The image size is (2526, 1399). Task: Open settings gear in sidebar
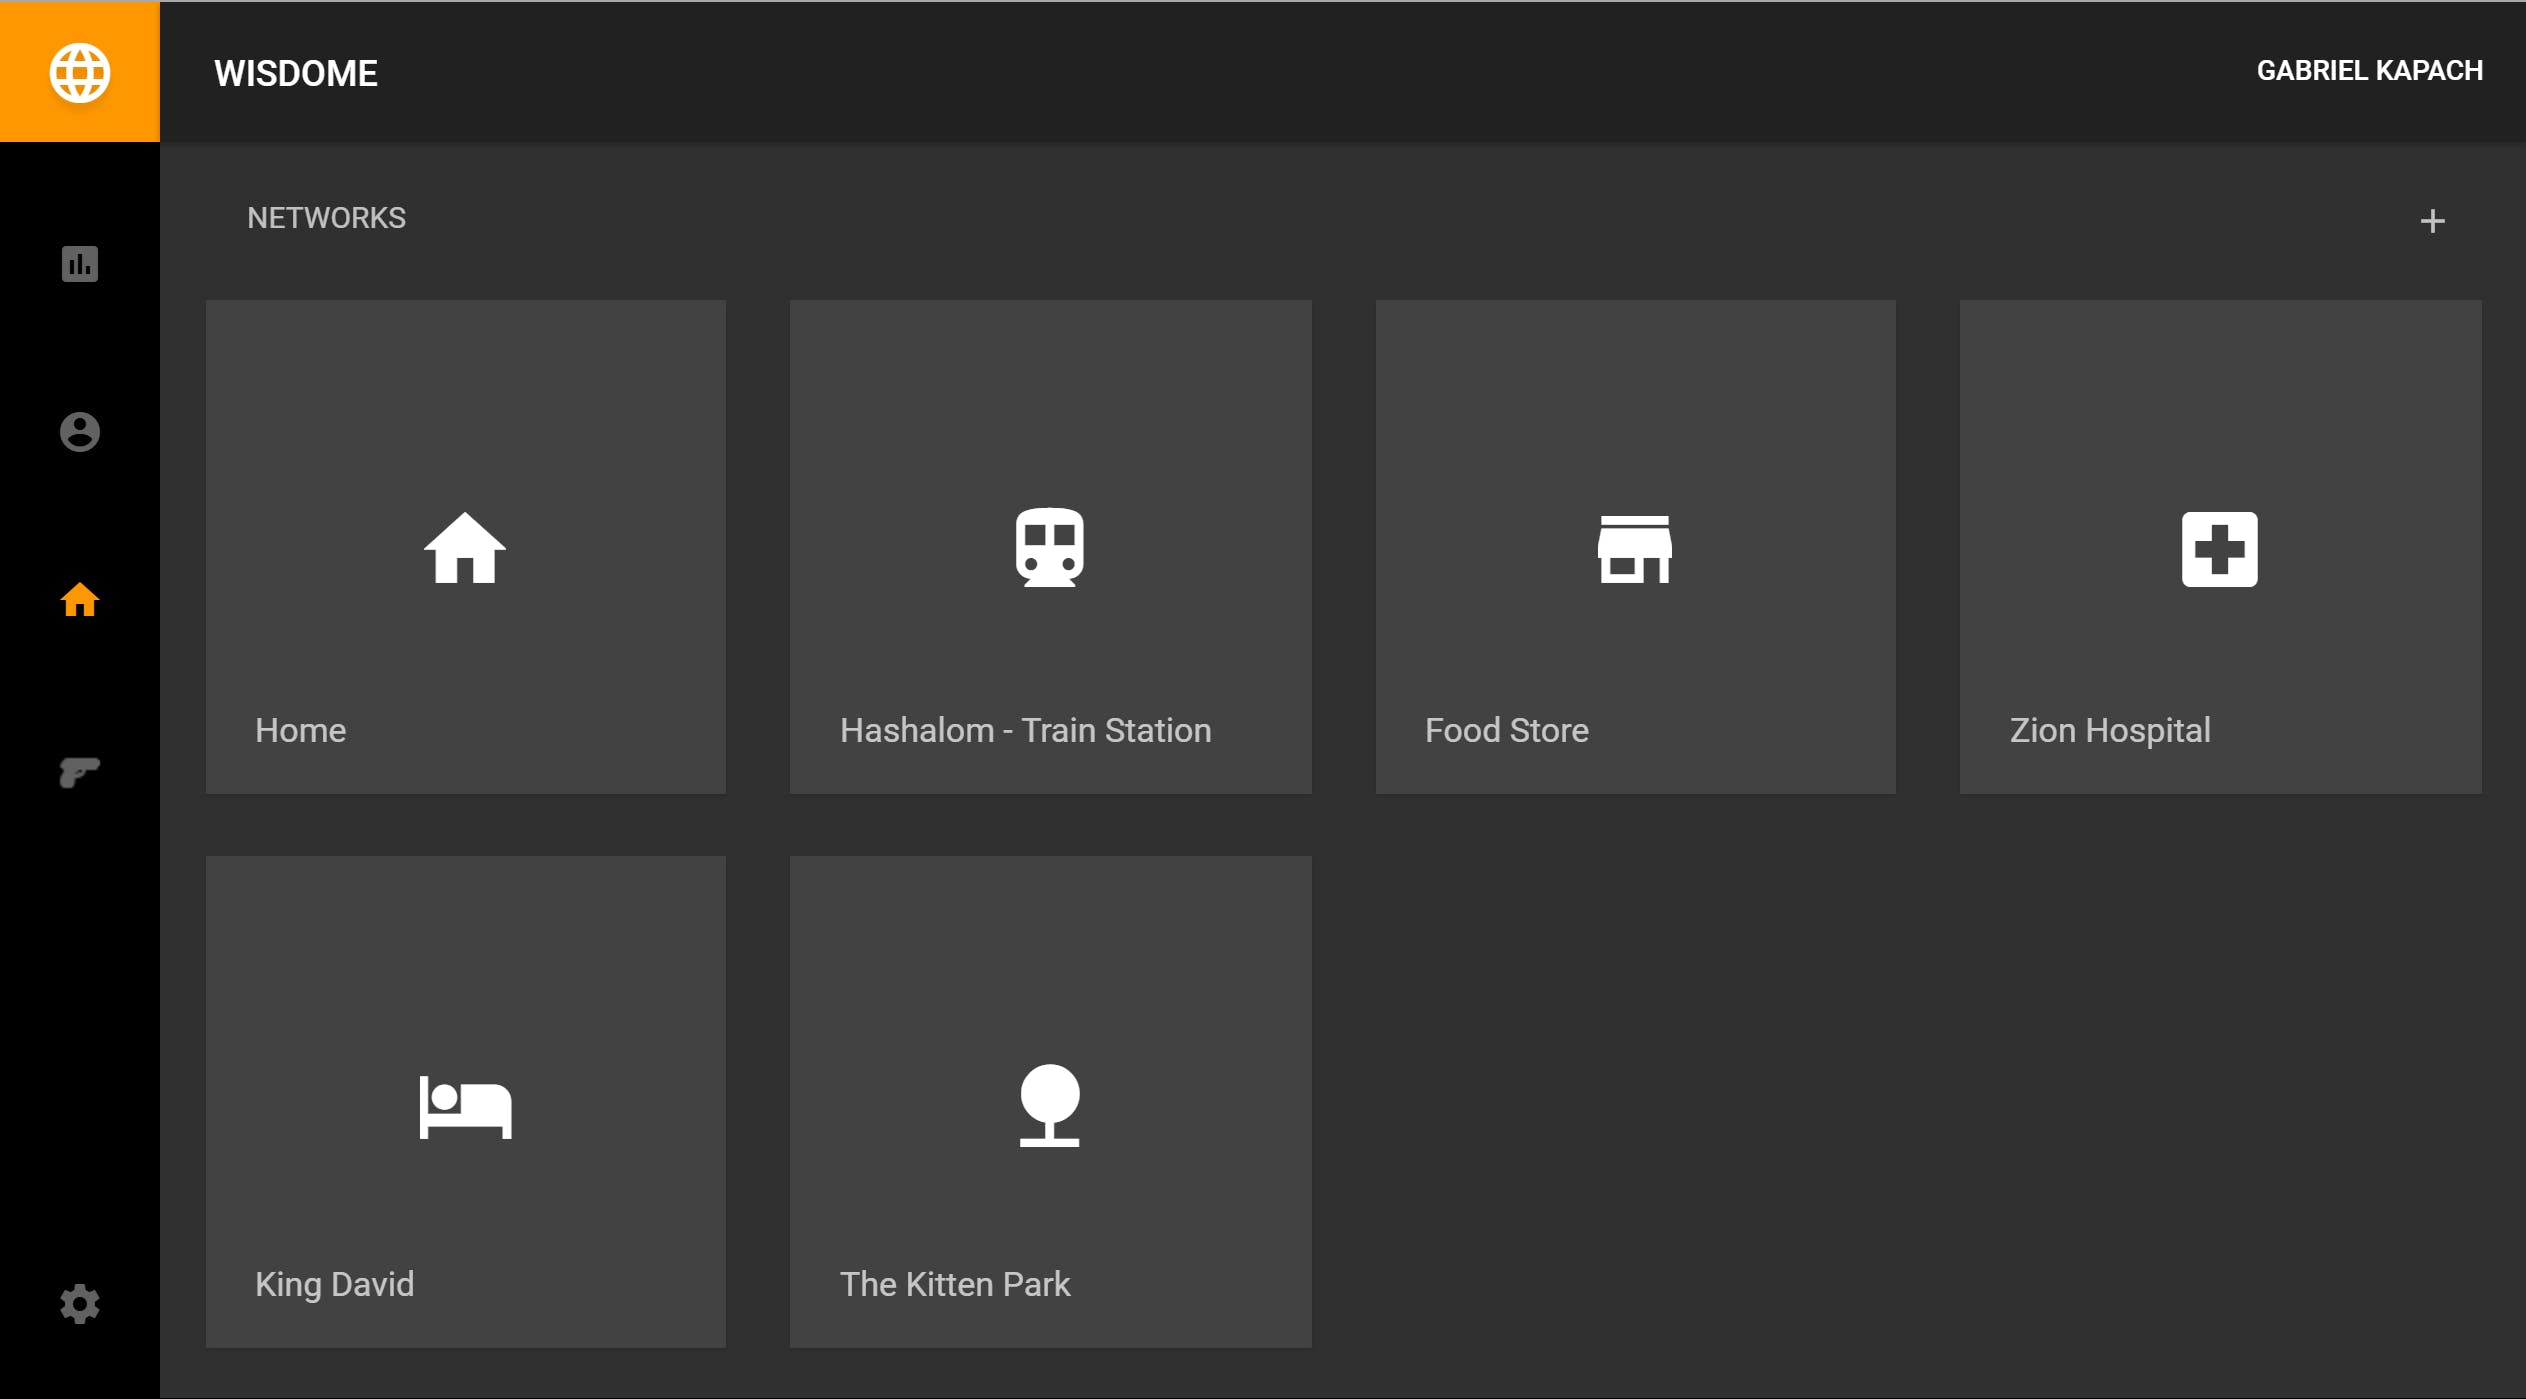coord(79,1304)
